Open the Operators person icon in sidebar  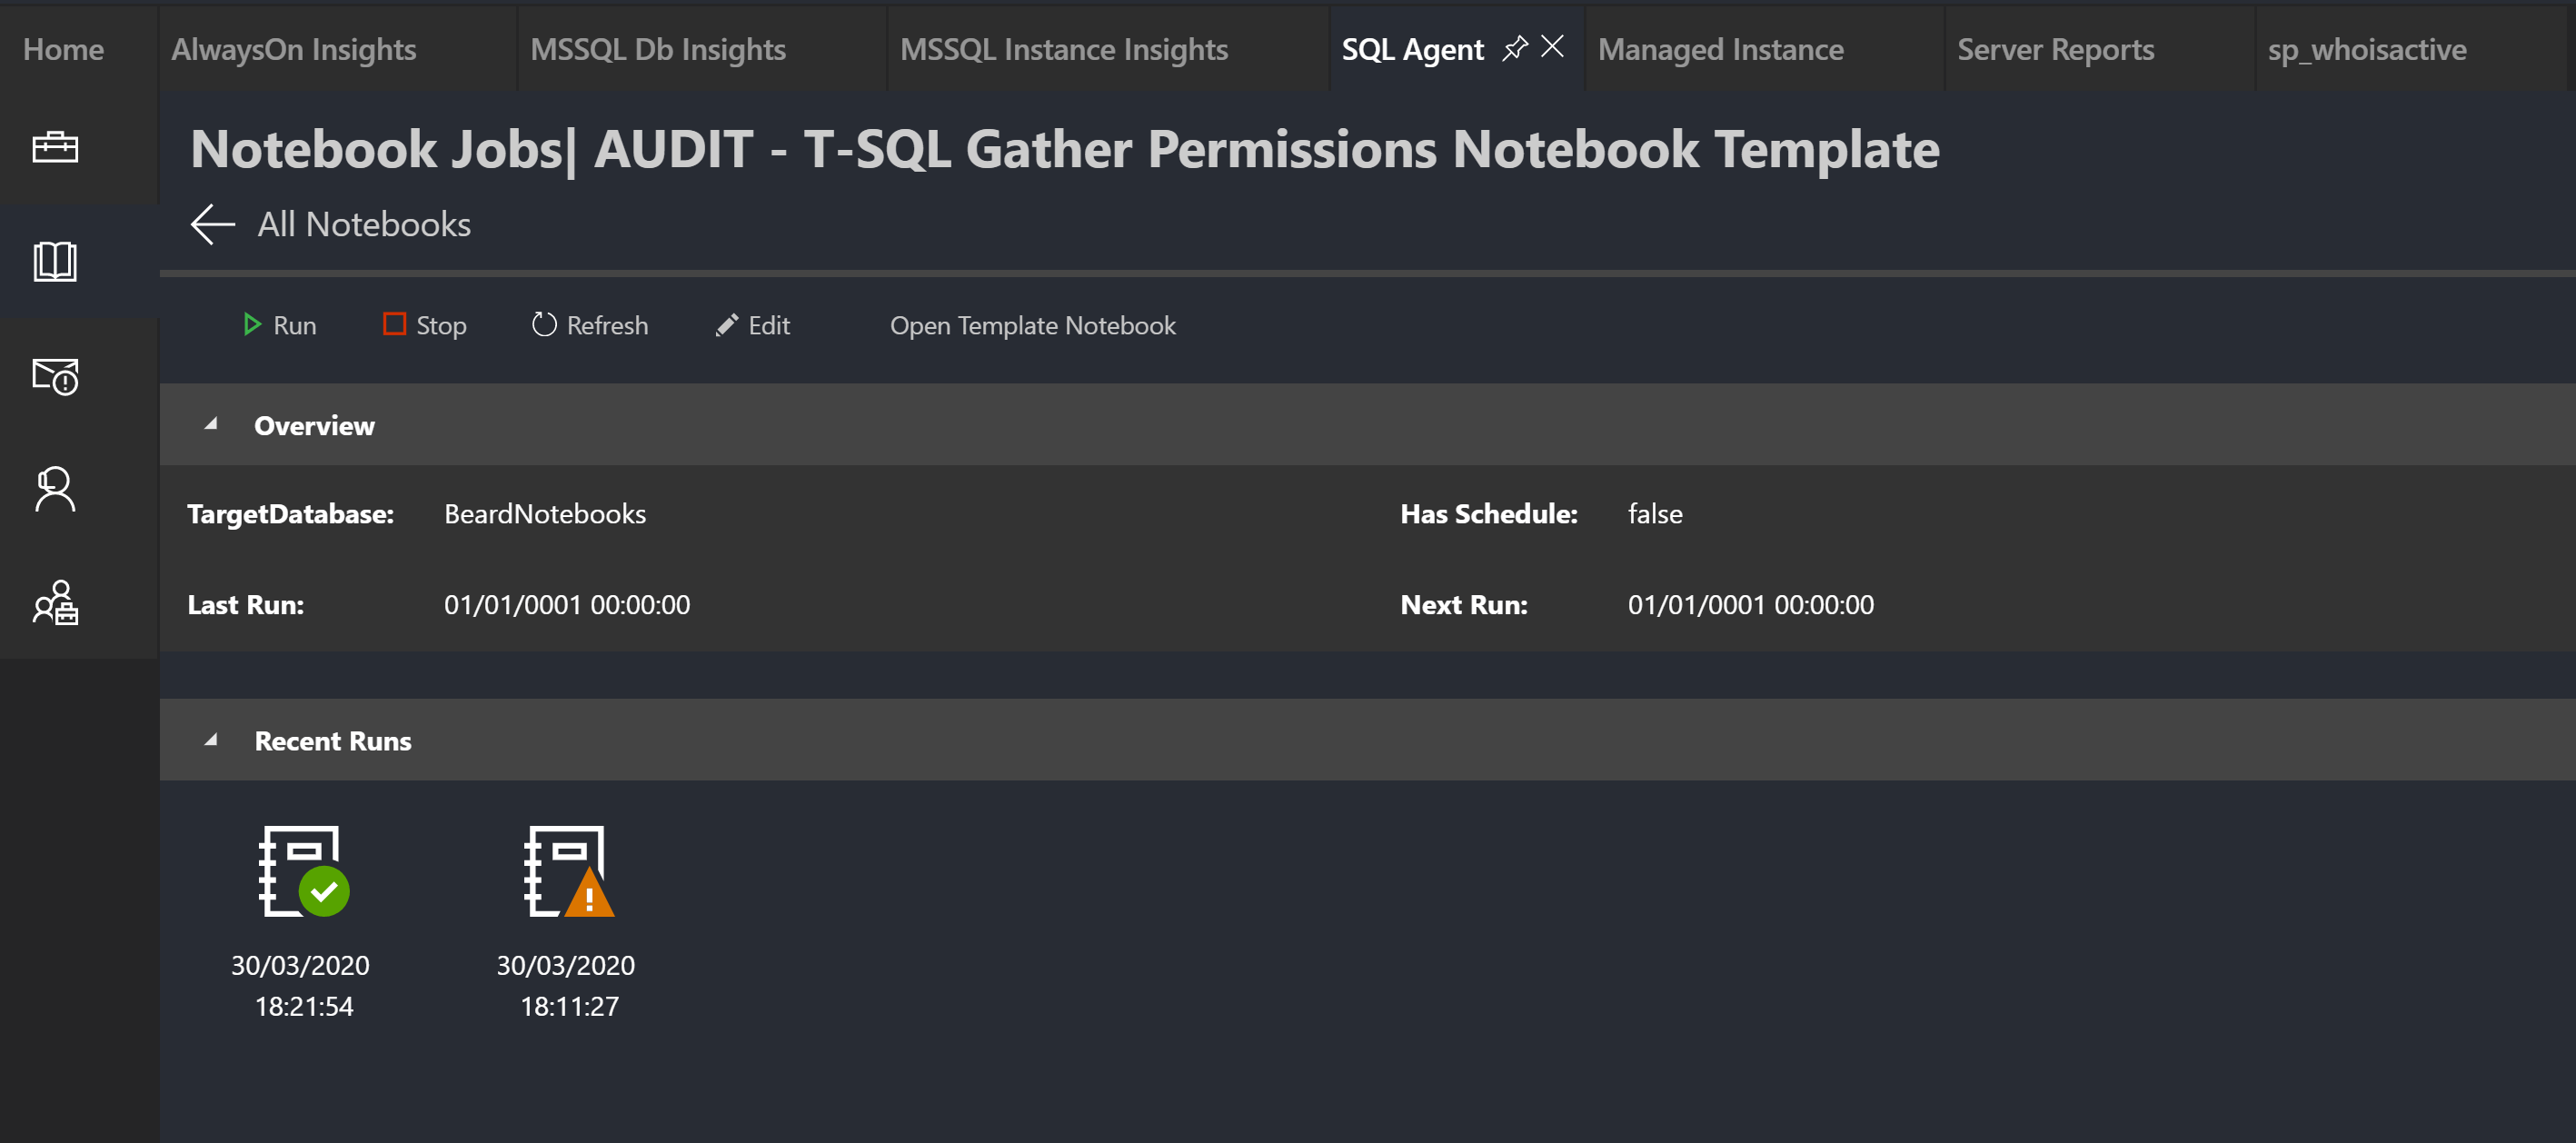pyautogui.click(x=55, y=490)
